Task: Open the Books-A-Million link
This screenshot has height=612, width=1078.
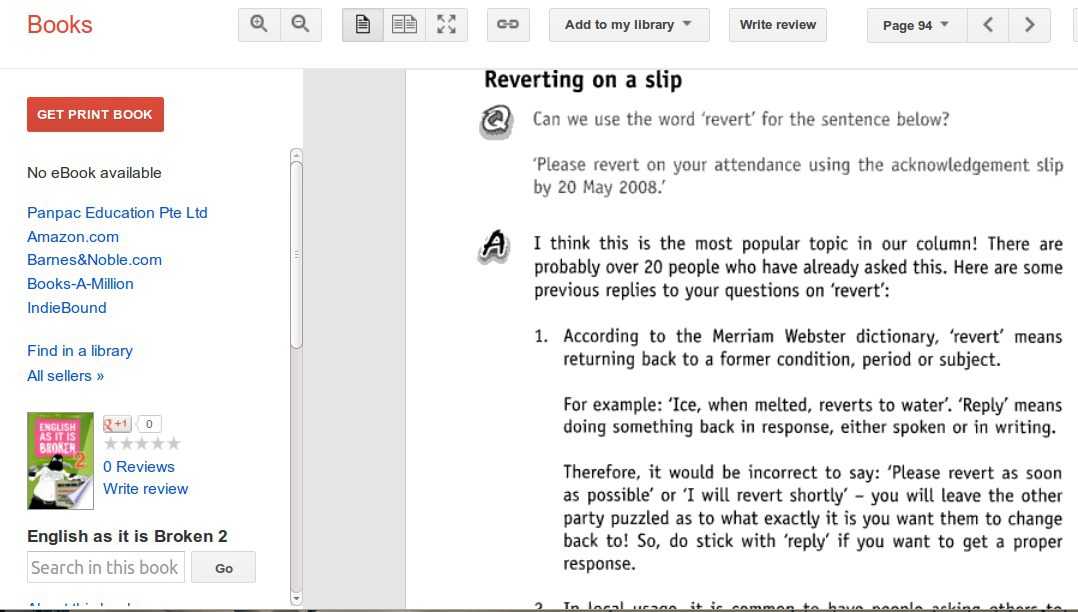Action: (80, 283)
